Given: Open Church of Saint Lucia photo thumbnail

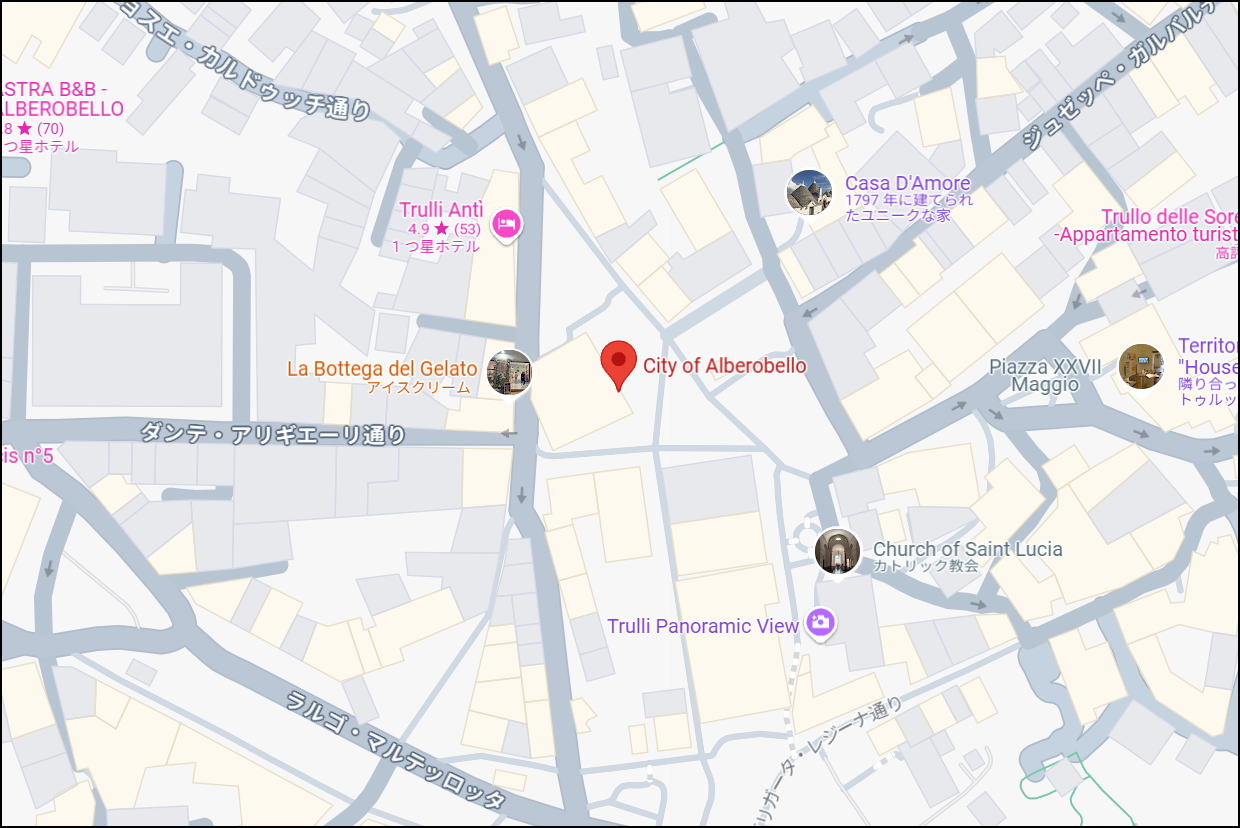Looking at the screenshot, I should pyautogui.click(x=837, y=551).
